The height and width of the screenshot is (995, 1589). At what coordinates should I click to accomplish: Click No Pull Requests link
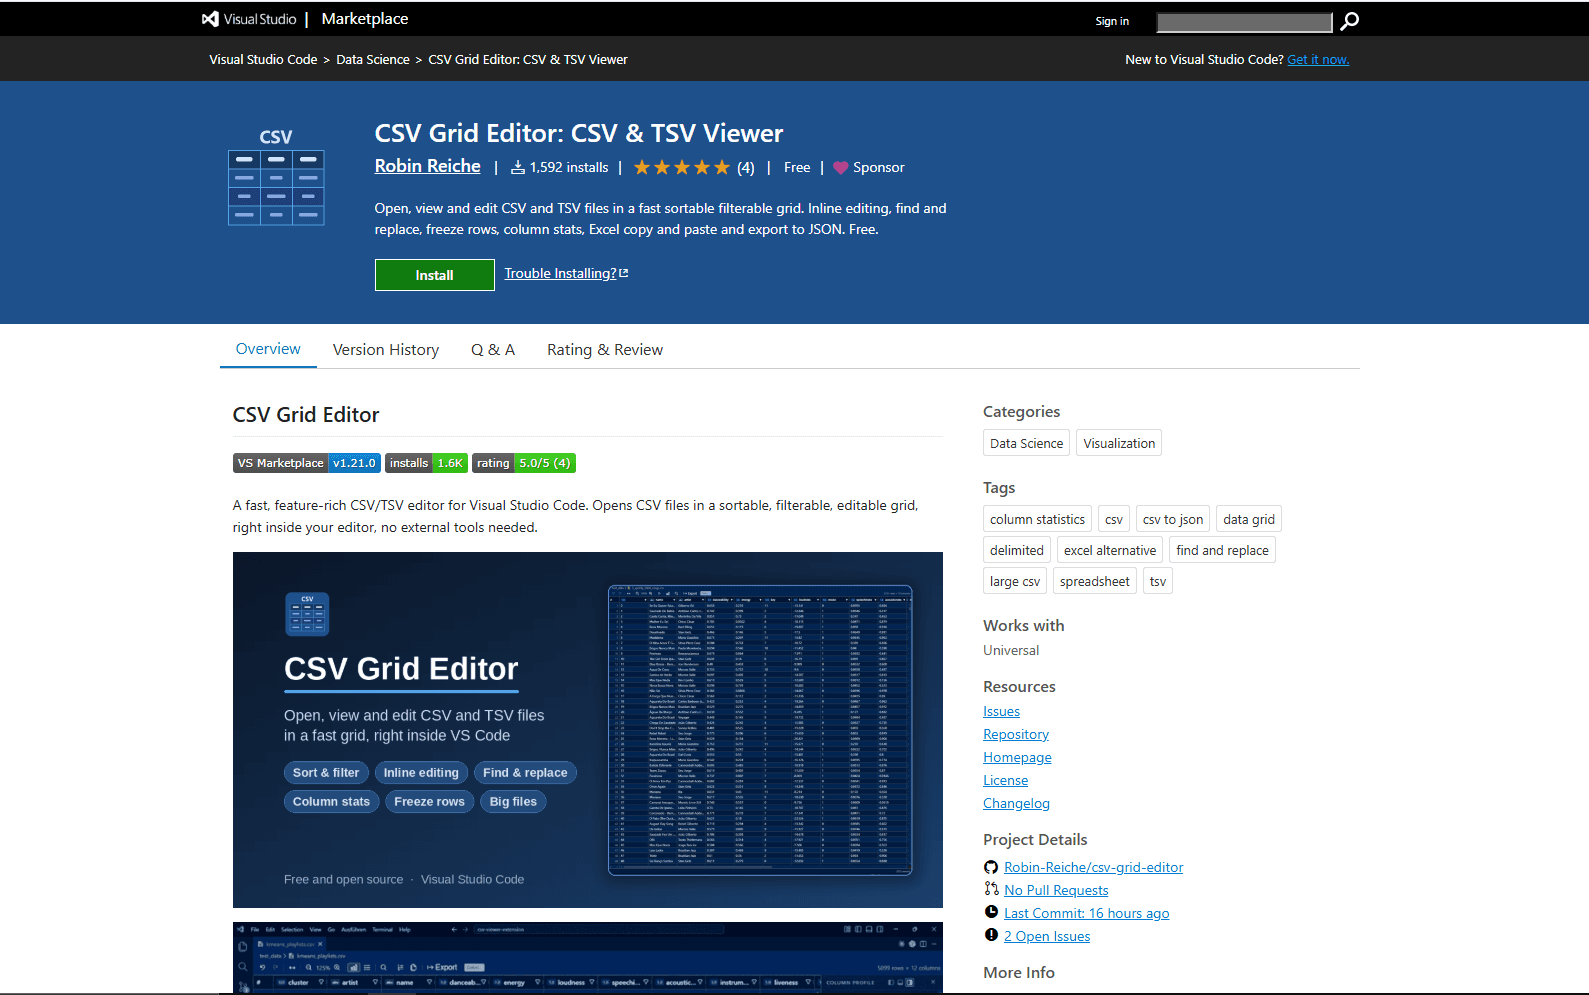[x=1056, y=890]
